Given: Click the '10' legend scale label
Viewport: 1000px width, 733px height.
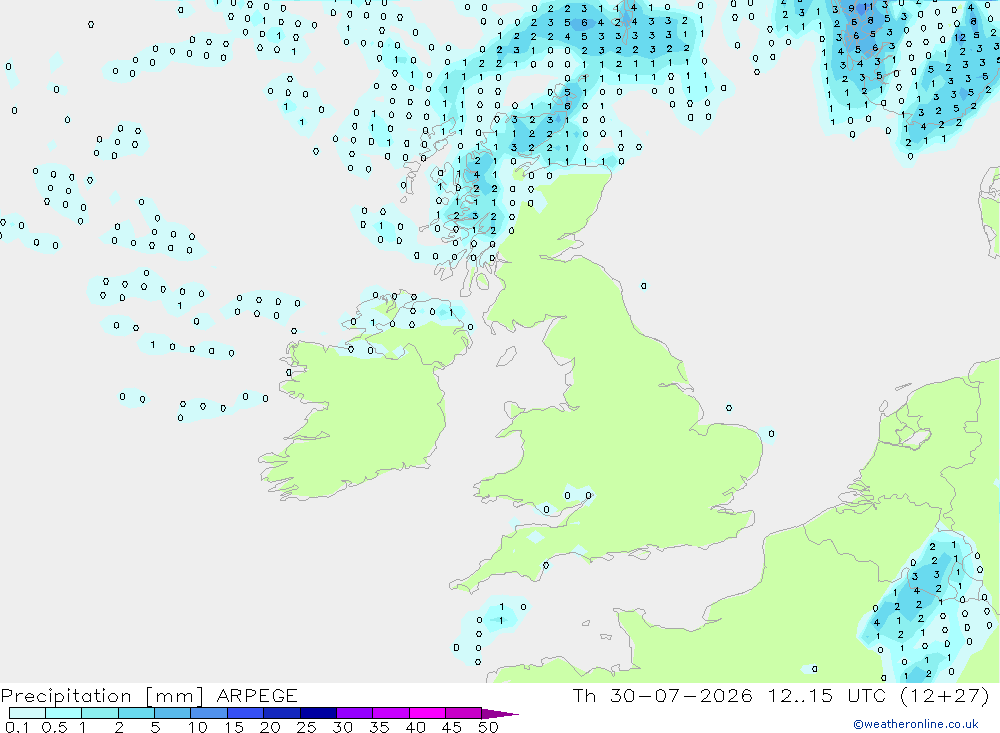Looking at the screenshot, I should [197, 727].
